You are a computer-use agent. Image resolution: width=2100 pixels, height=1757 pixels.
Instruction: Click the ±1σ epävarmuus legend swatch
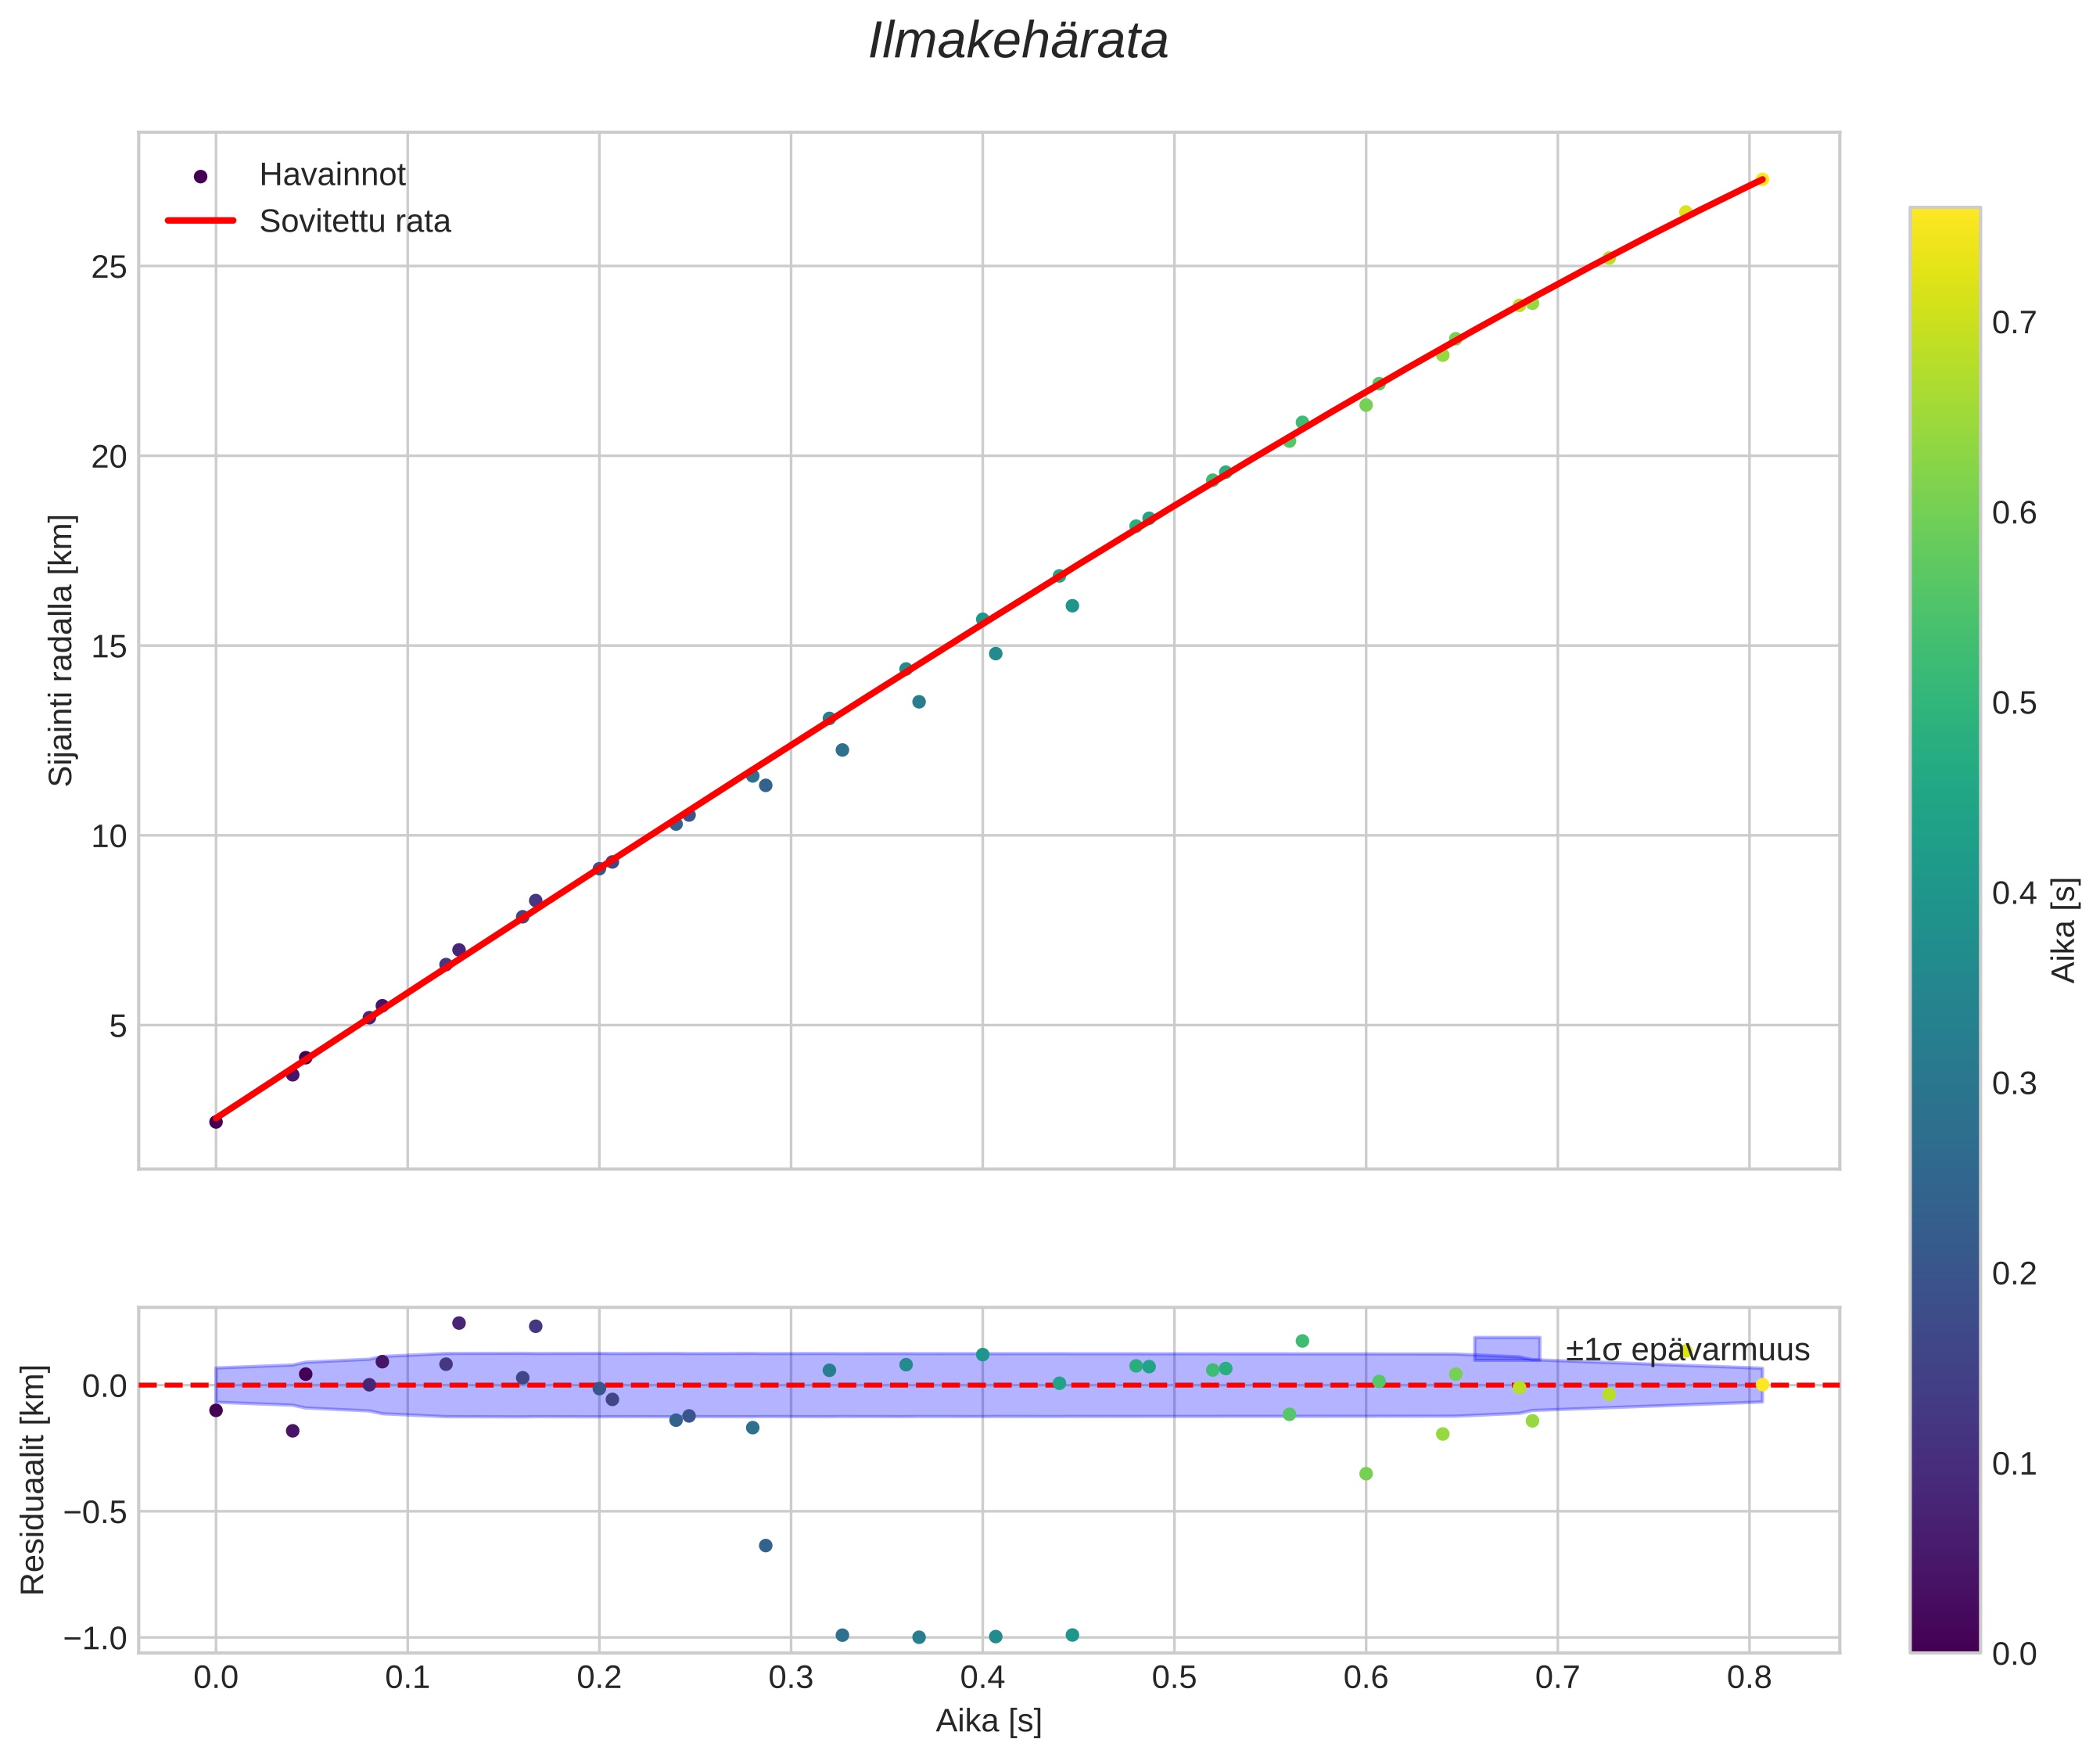click(x=1506, y=1349)
